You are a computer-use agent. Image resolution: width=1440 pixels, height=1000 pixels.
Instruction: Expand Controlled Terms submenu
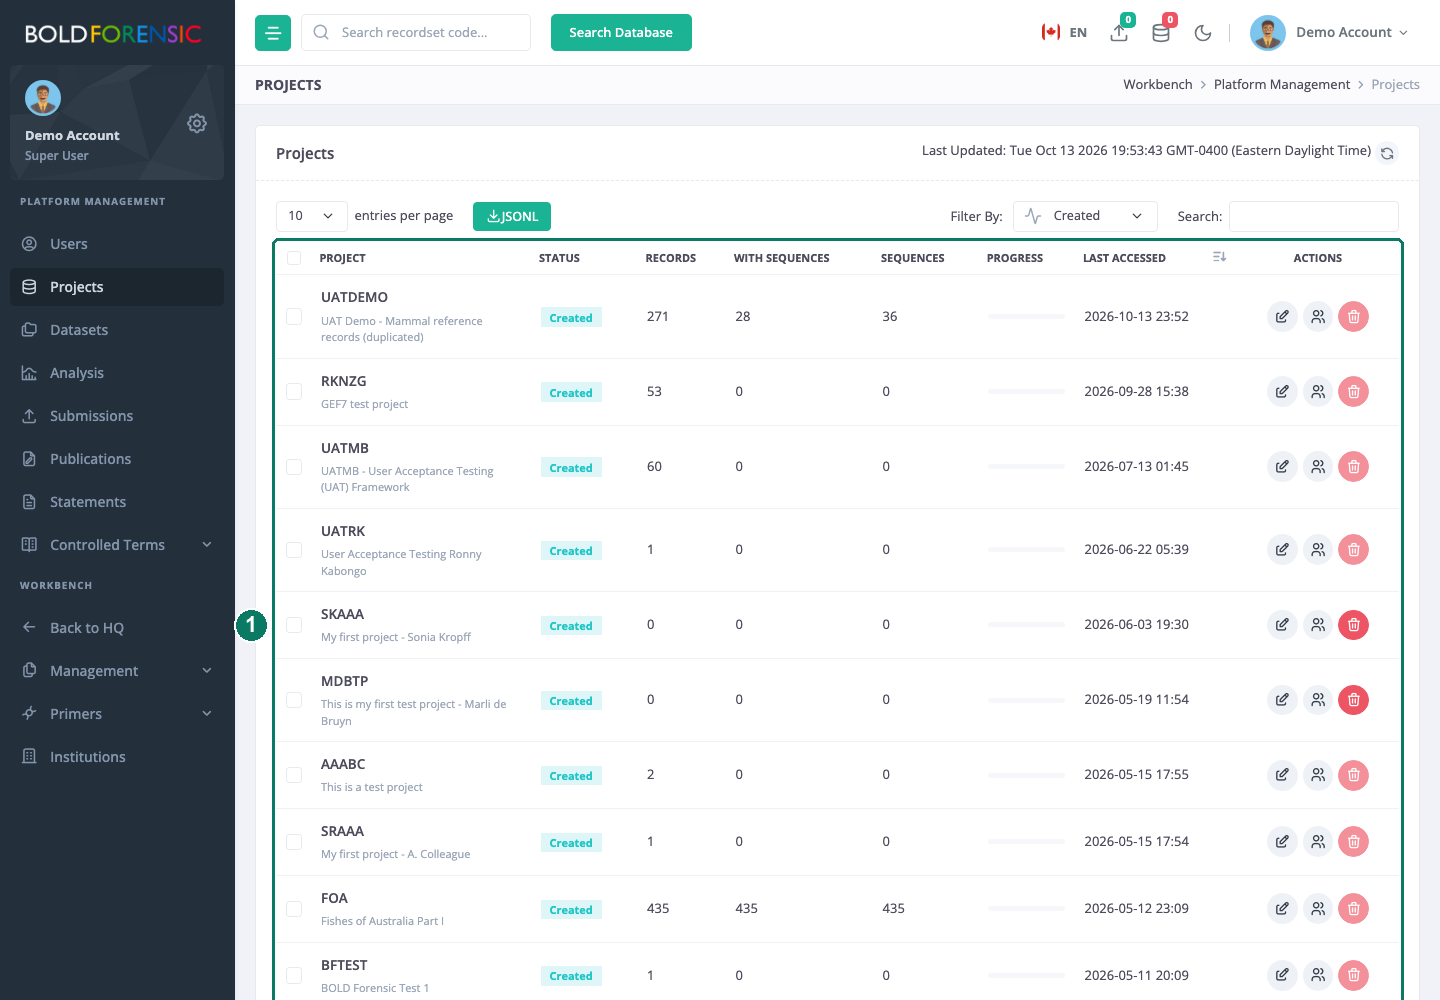click(x=117, y=545)
